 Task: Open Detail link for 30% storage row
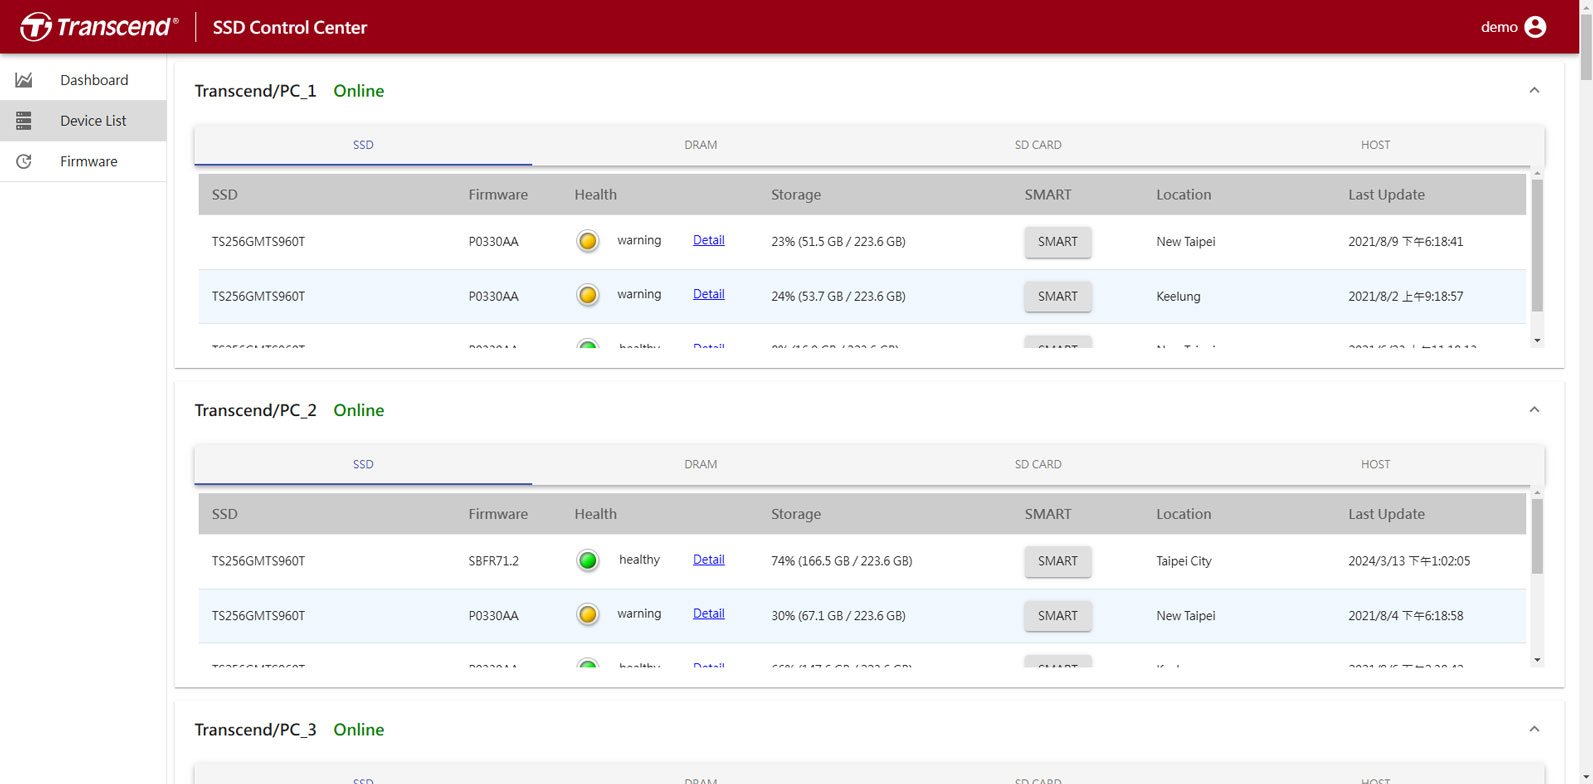coord(708,613)
